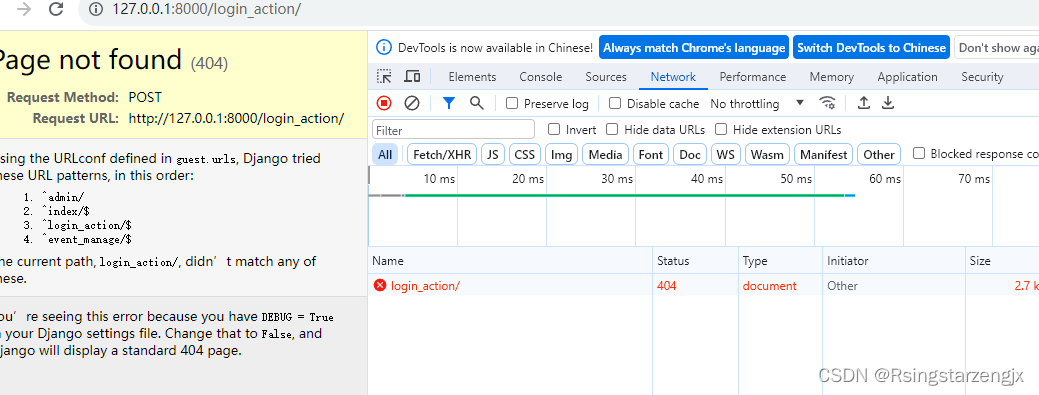Screen dimensions: 1039x395
Task: Open network conditions wifi icon
Action: [x=827, y=103]
